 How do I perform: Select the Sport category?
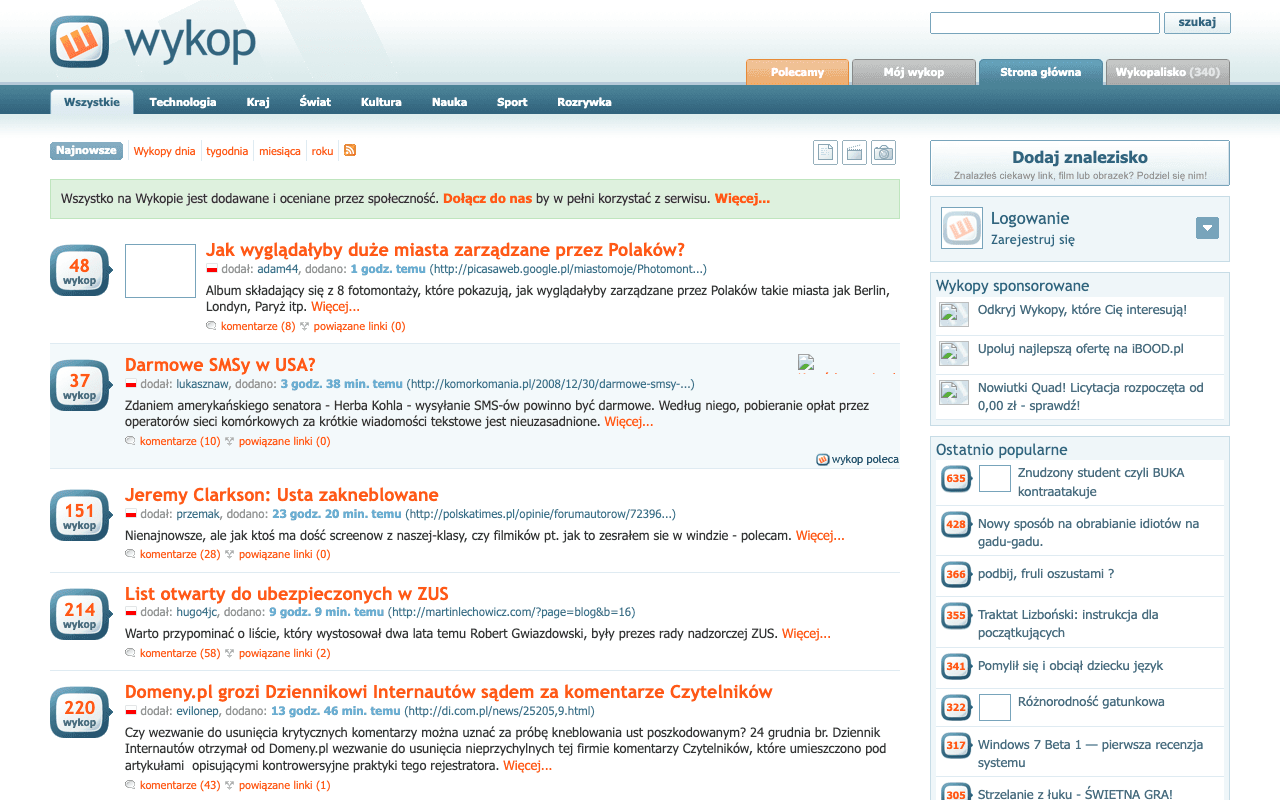[512, 102]
